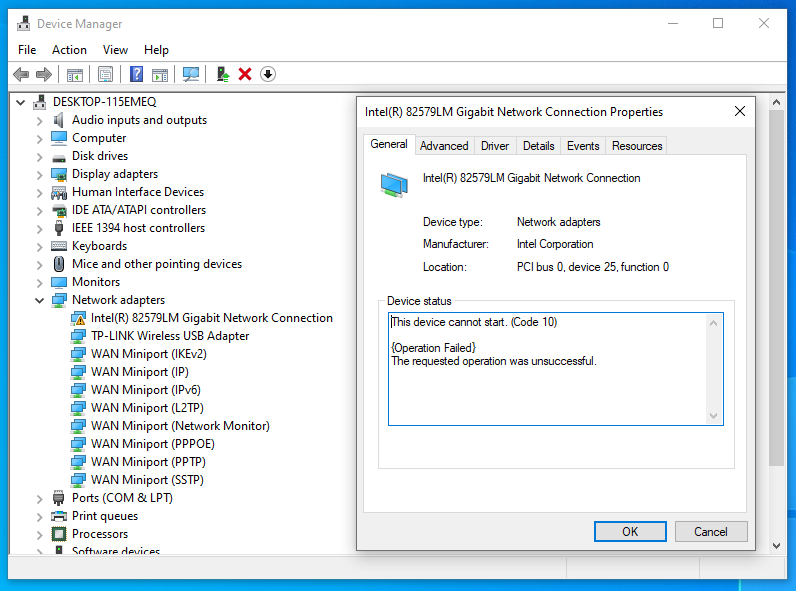This screenshot has height=591, width=796.
Task: Click Scan for hardware changes icon
Action: pos(191,74)
